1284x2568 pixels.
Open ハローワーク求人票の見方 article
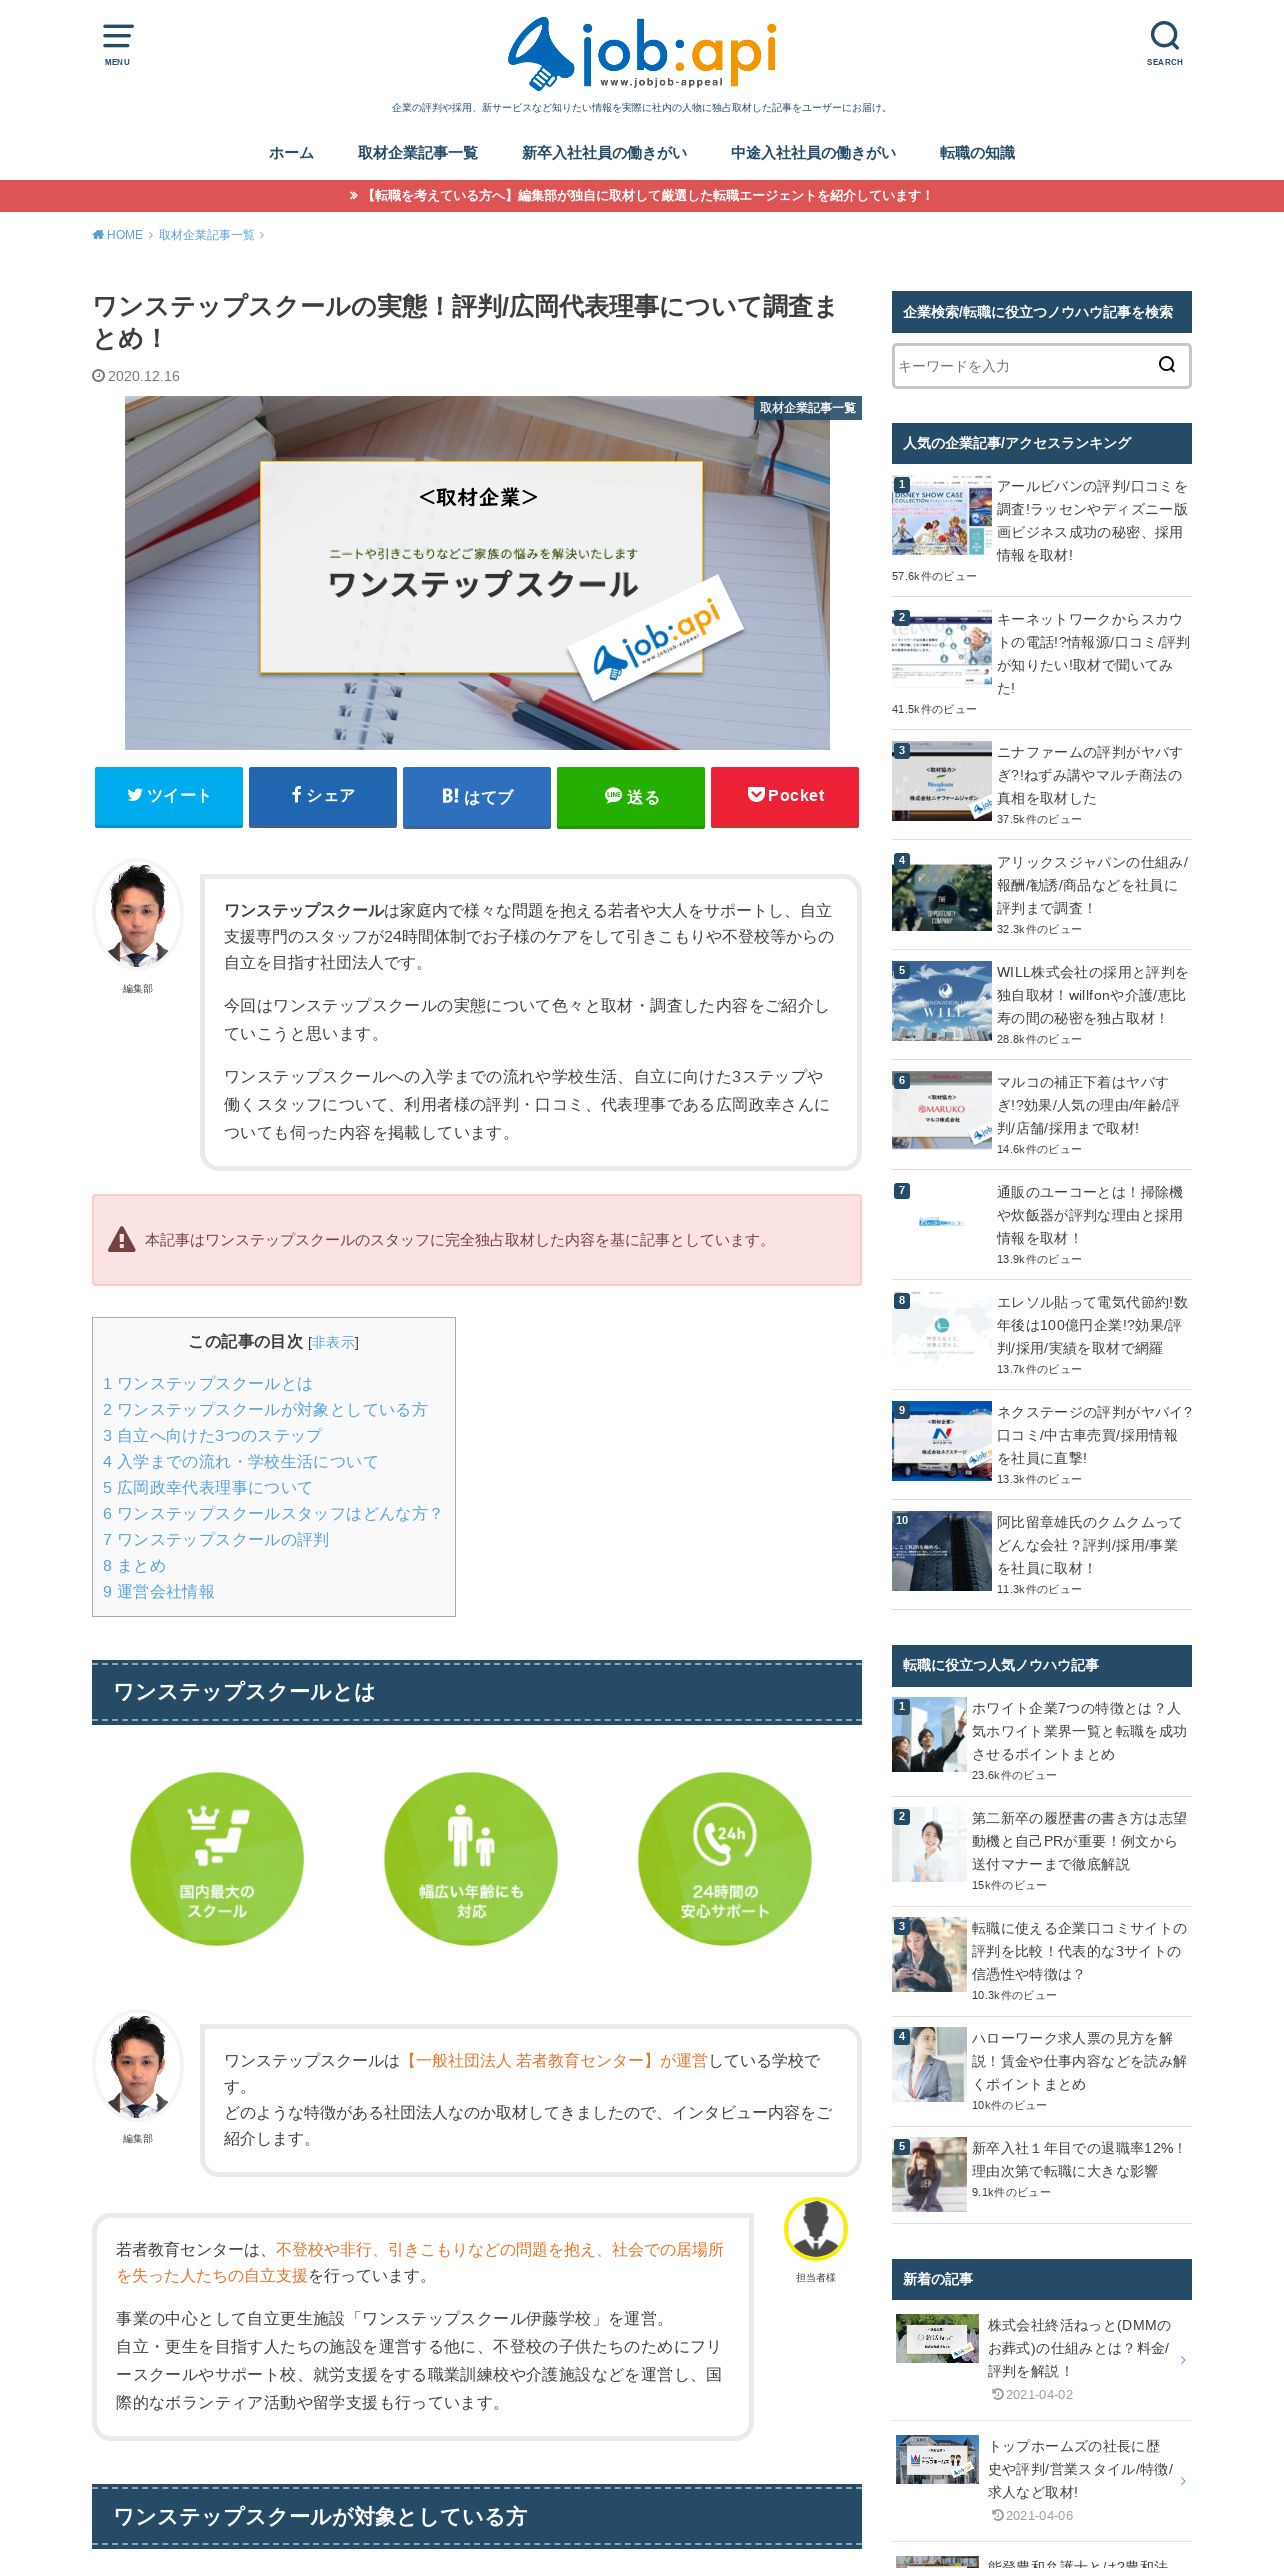click(1079, 2061)
